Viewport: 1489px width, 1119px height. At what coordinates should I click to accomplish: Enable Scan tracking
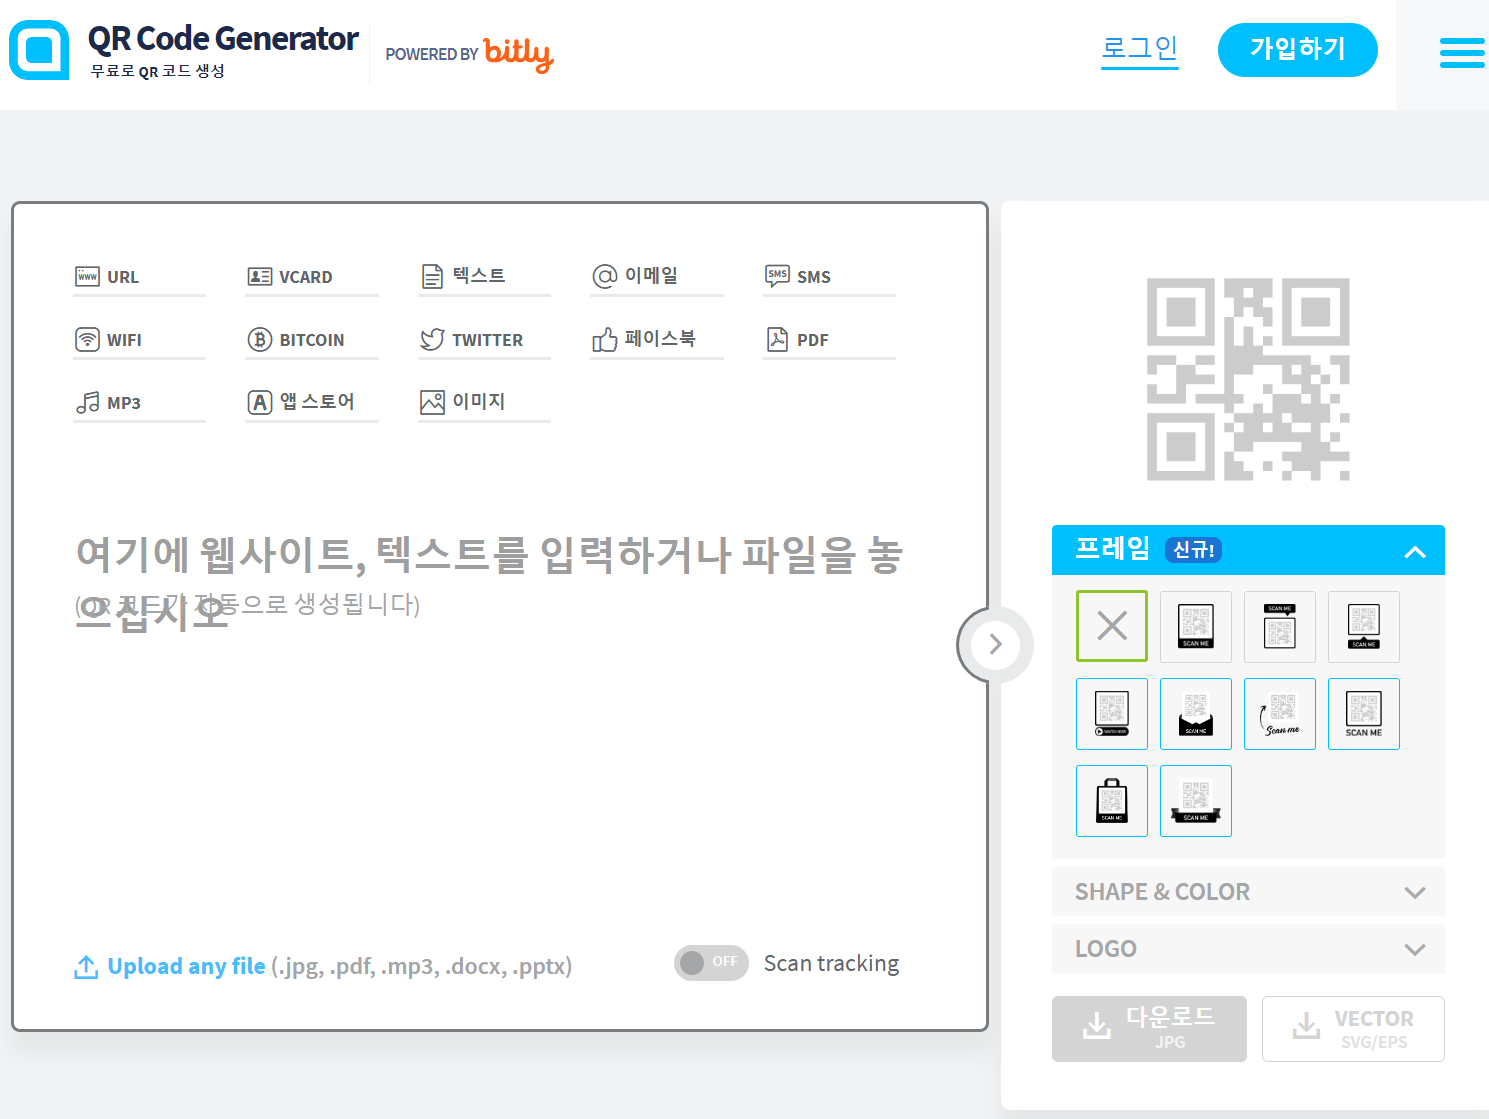click(x=711, y=962)
